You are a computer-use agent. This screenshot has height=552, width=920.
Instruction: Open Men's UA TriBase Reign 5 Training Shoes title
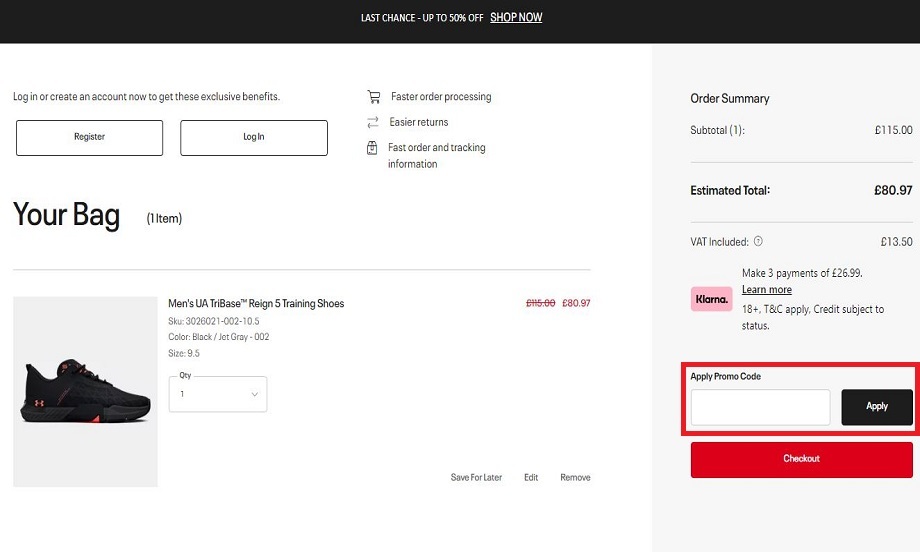point(256,303)
